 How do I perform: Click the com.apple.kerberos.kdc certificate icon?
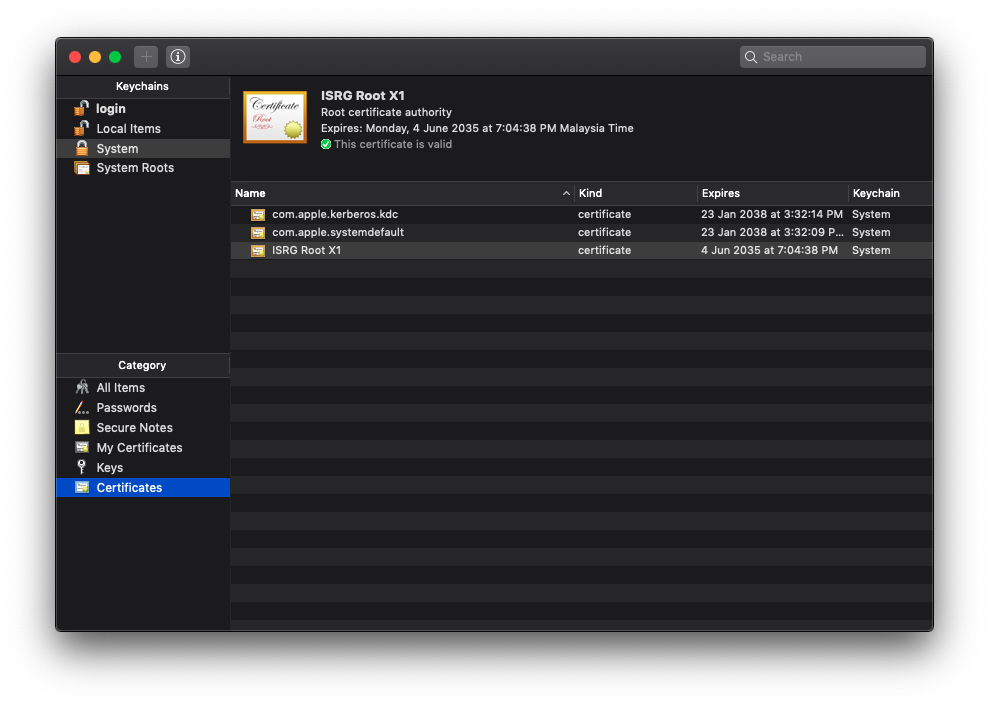tap(258, 214)
